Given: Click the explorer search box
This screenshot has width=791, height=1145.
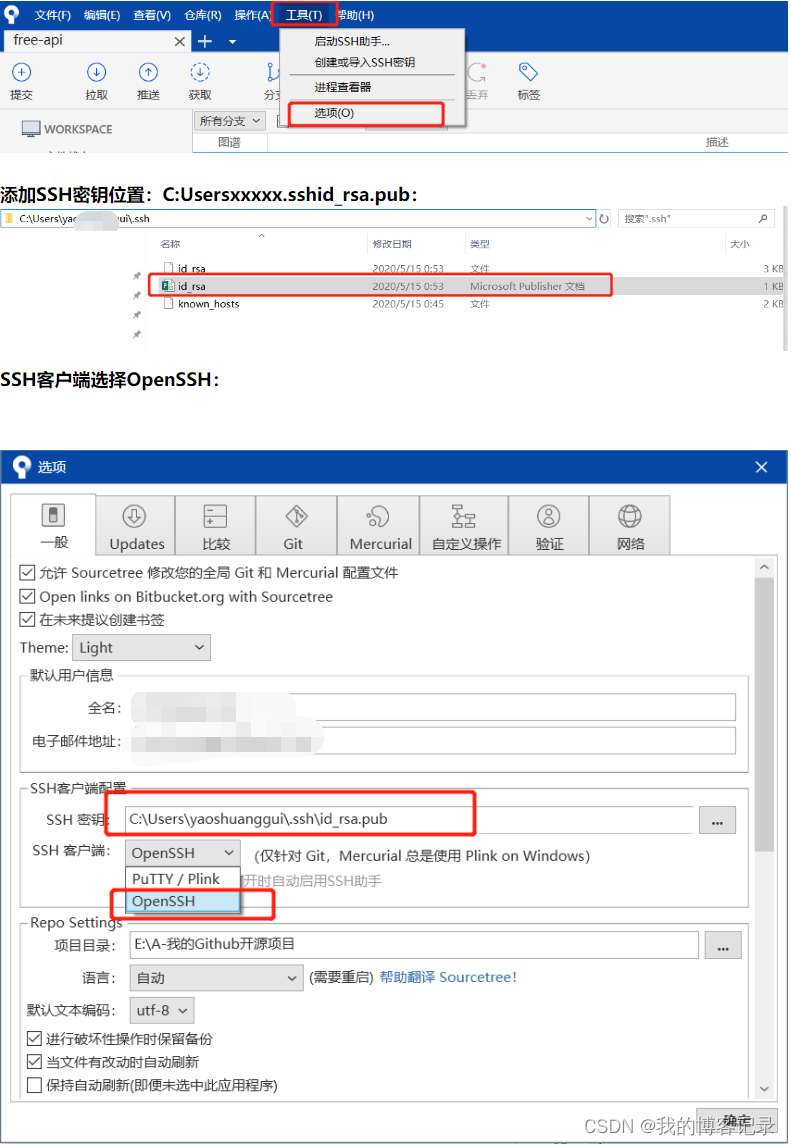Looking at the screenshot, I should click(695, 218).
